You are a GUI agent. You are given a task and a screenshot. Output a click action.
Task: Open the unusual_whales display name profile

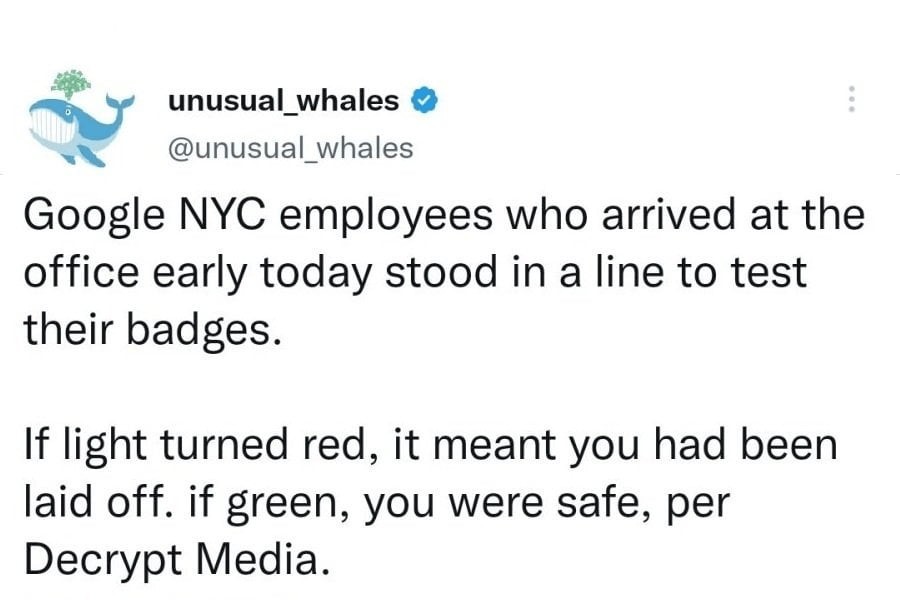[x=284, y=100]
